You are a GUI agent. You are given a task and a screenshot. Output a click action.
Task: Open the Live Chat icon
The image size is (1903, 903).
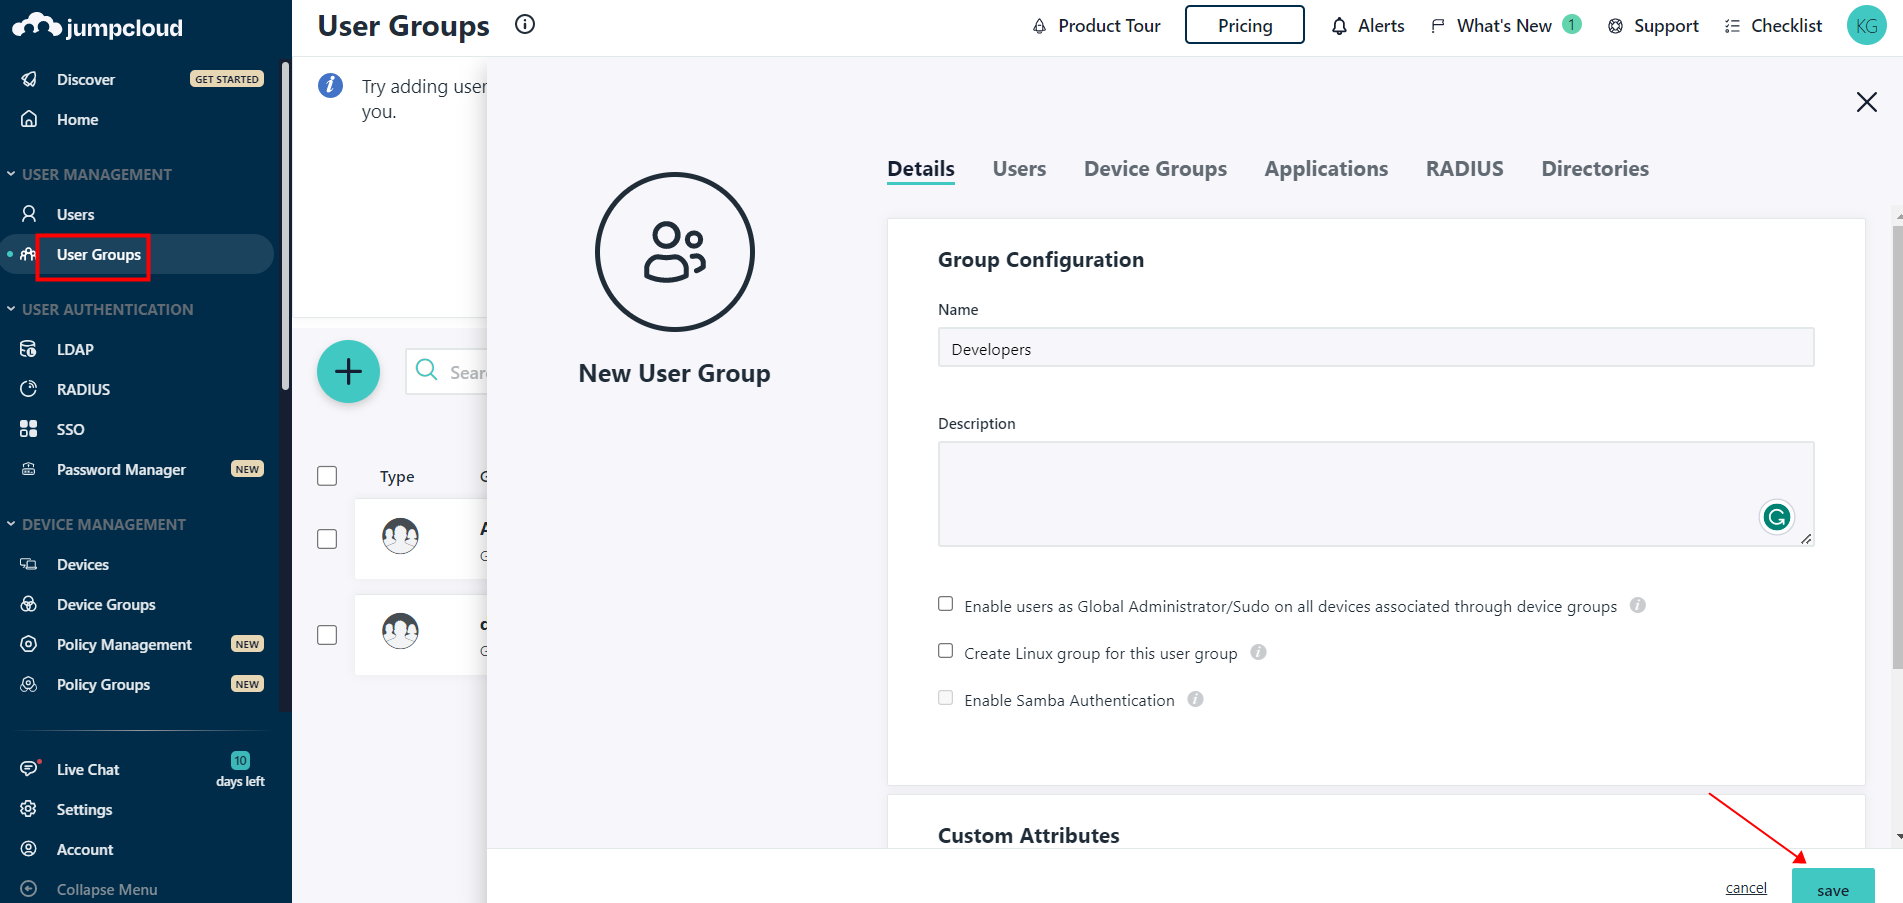point(29,769)
